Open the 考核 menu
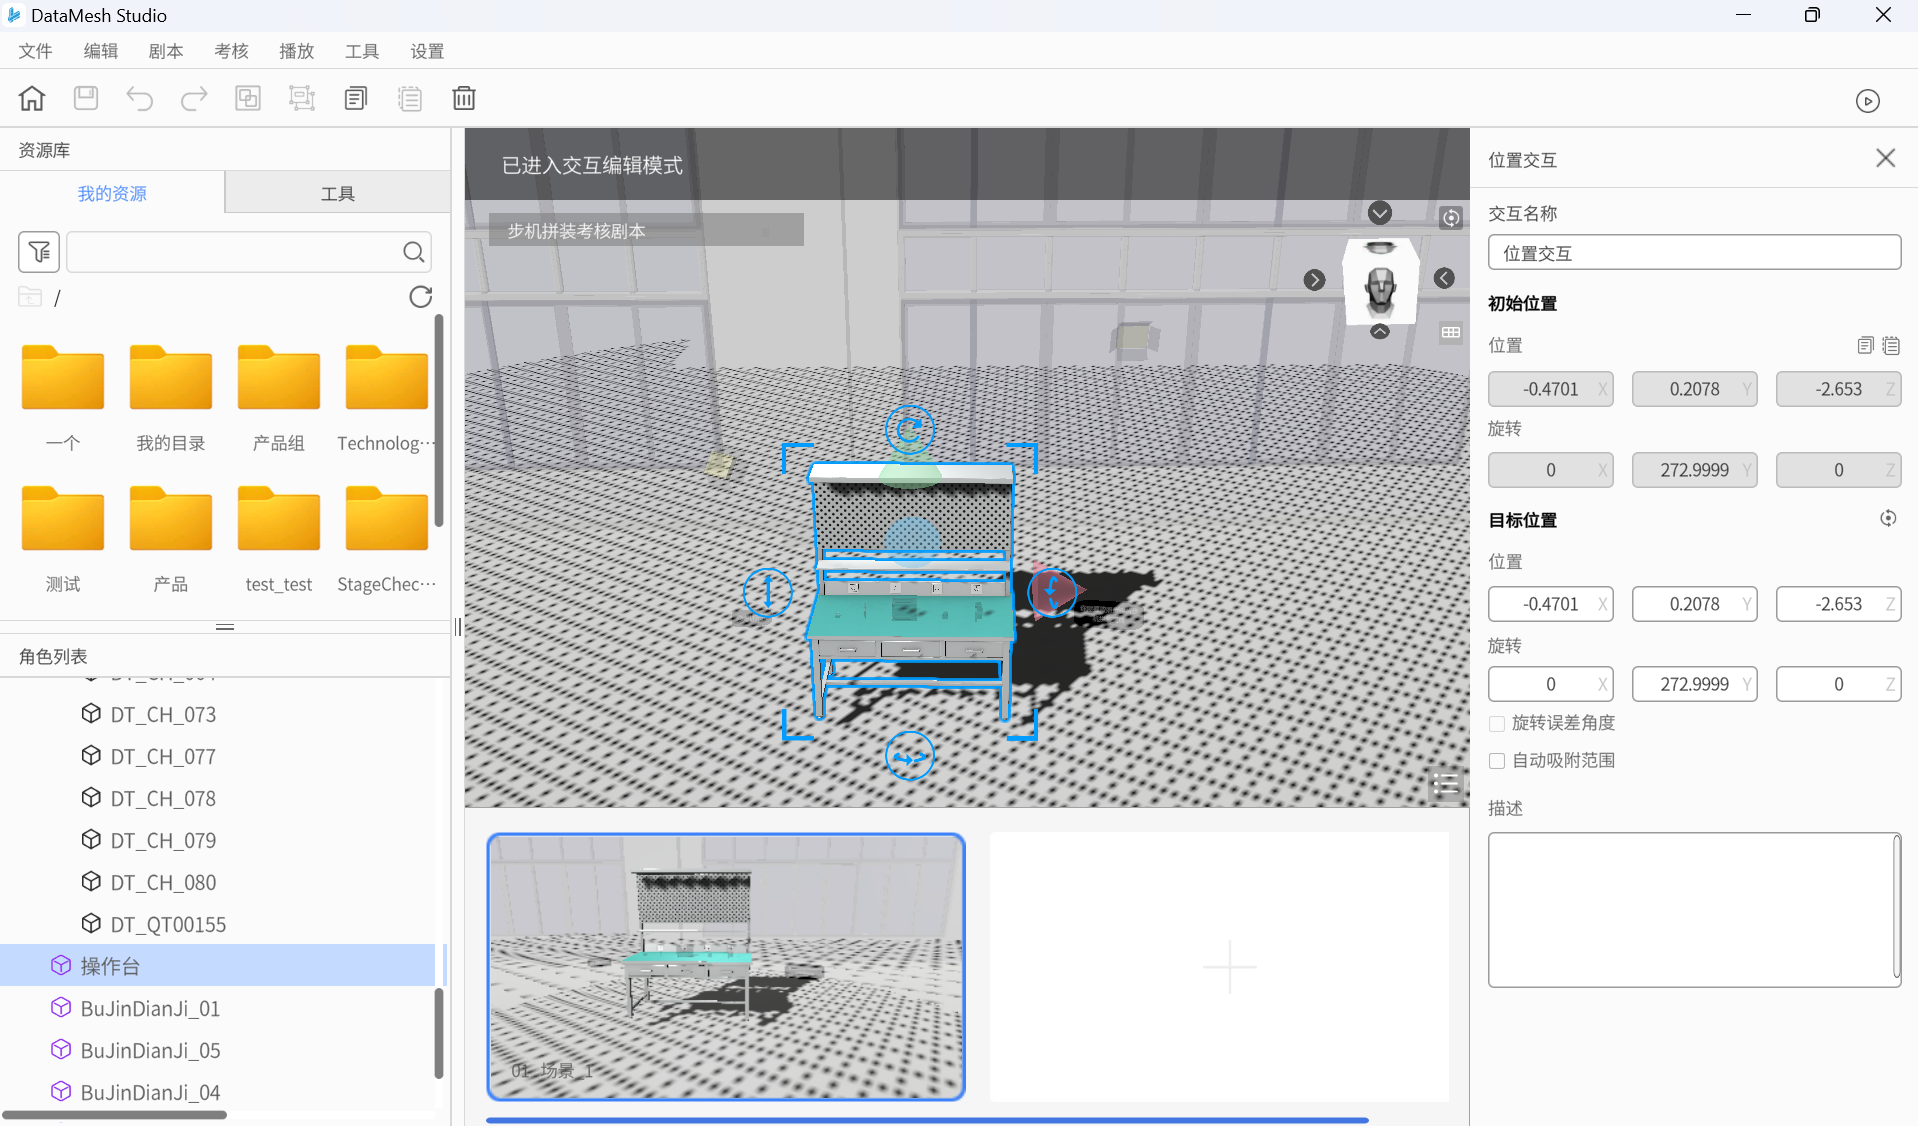This screenshot has height=1126, width=1918. pyautogui.click(x=231, y=51)
